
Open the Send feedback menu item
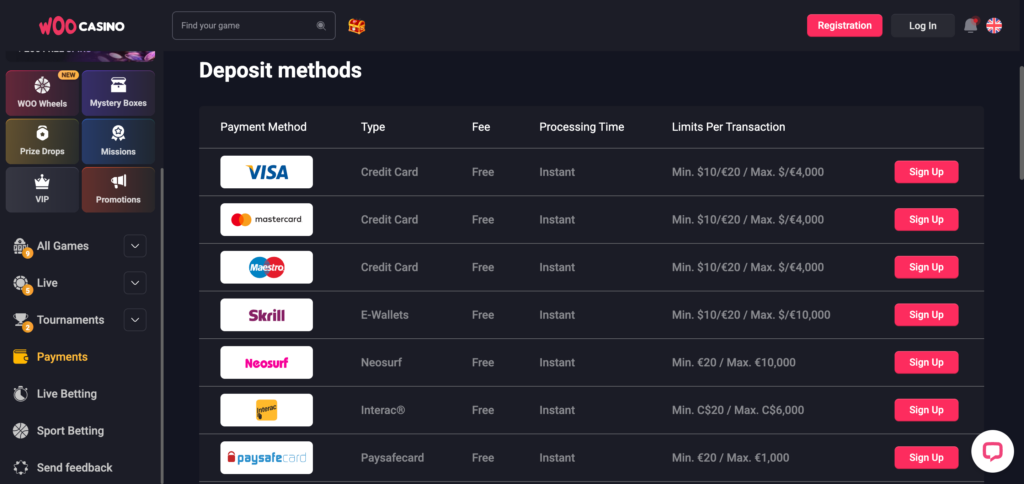click(74, 468)
